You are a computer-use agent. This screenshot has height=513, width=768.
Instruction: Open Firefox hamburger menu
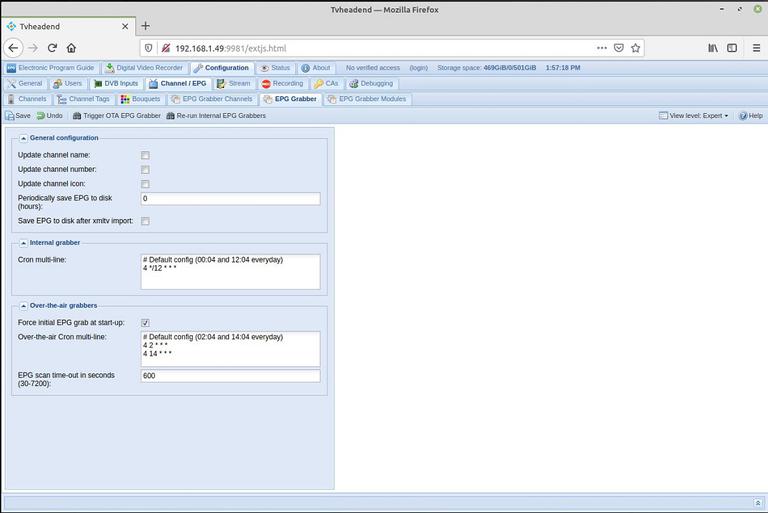[x=757, y=48]
